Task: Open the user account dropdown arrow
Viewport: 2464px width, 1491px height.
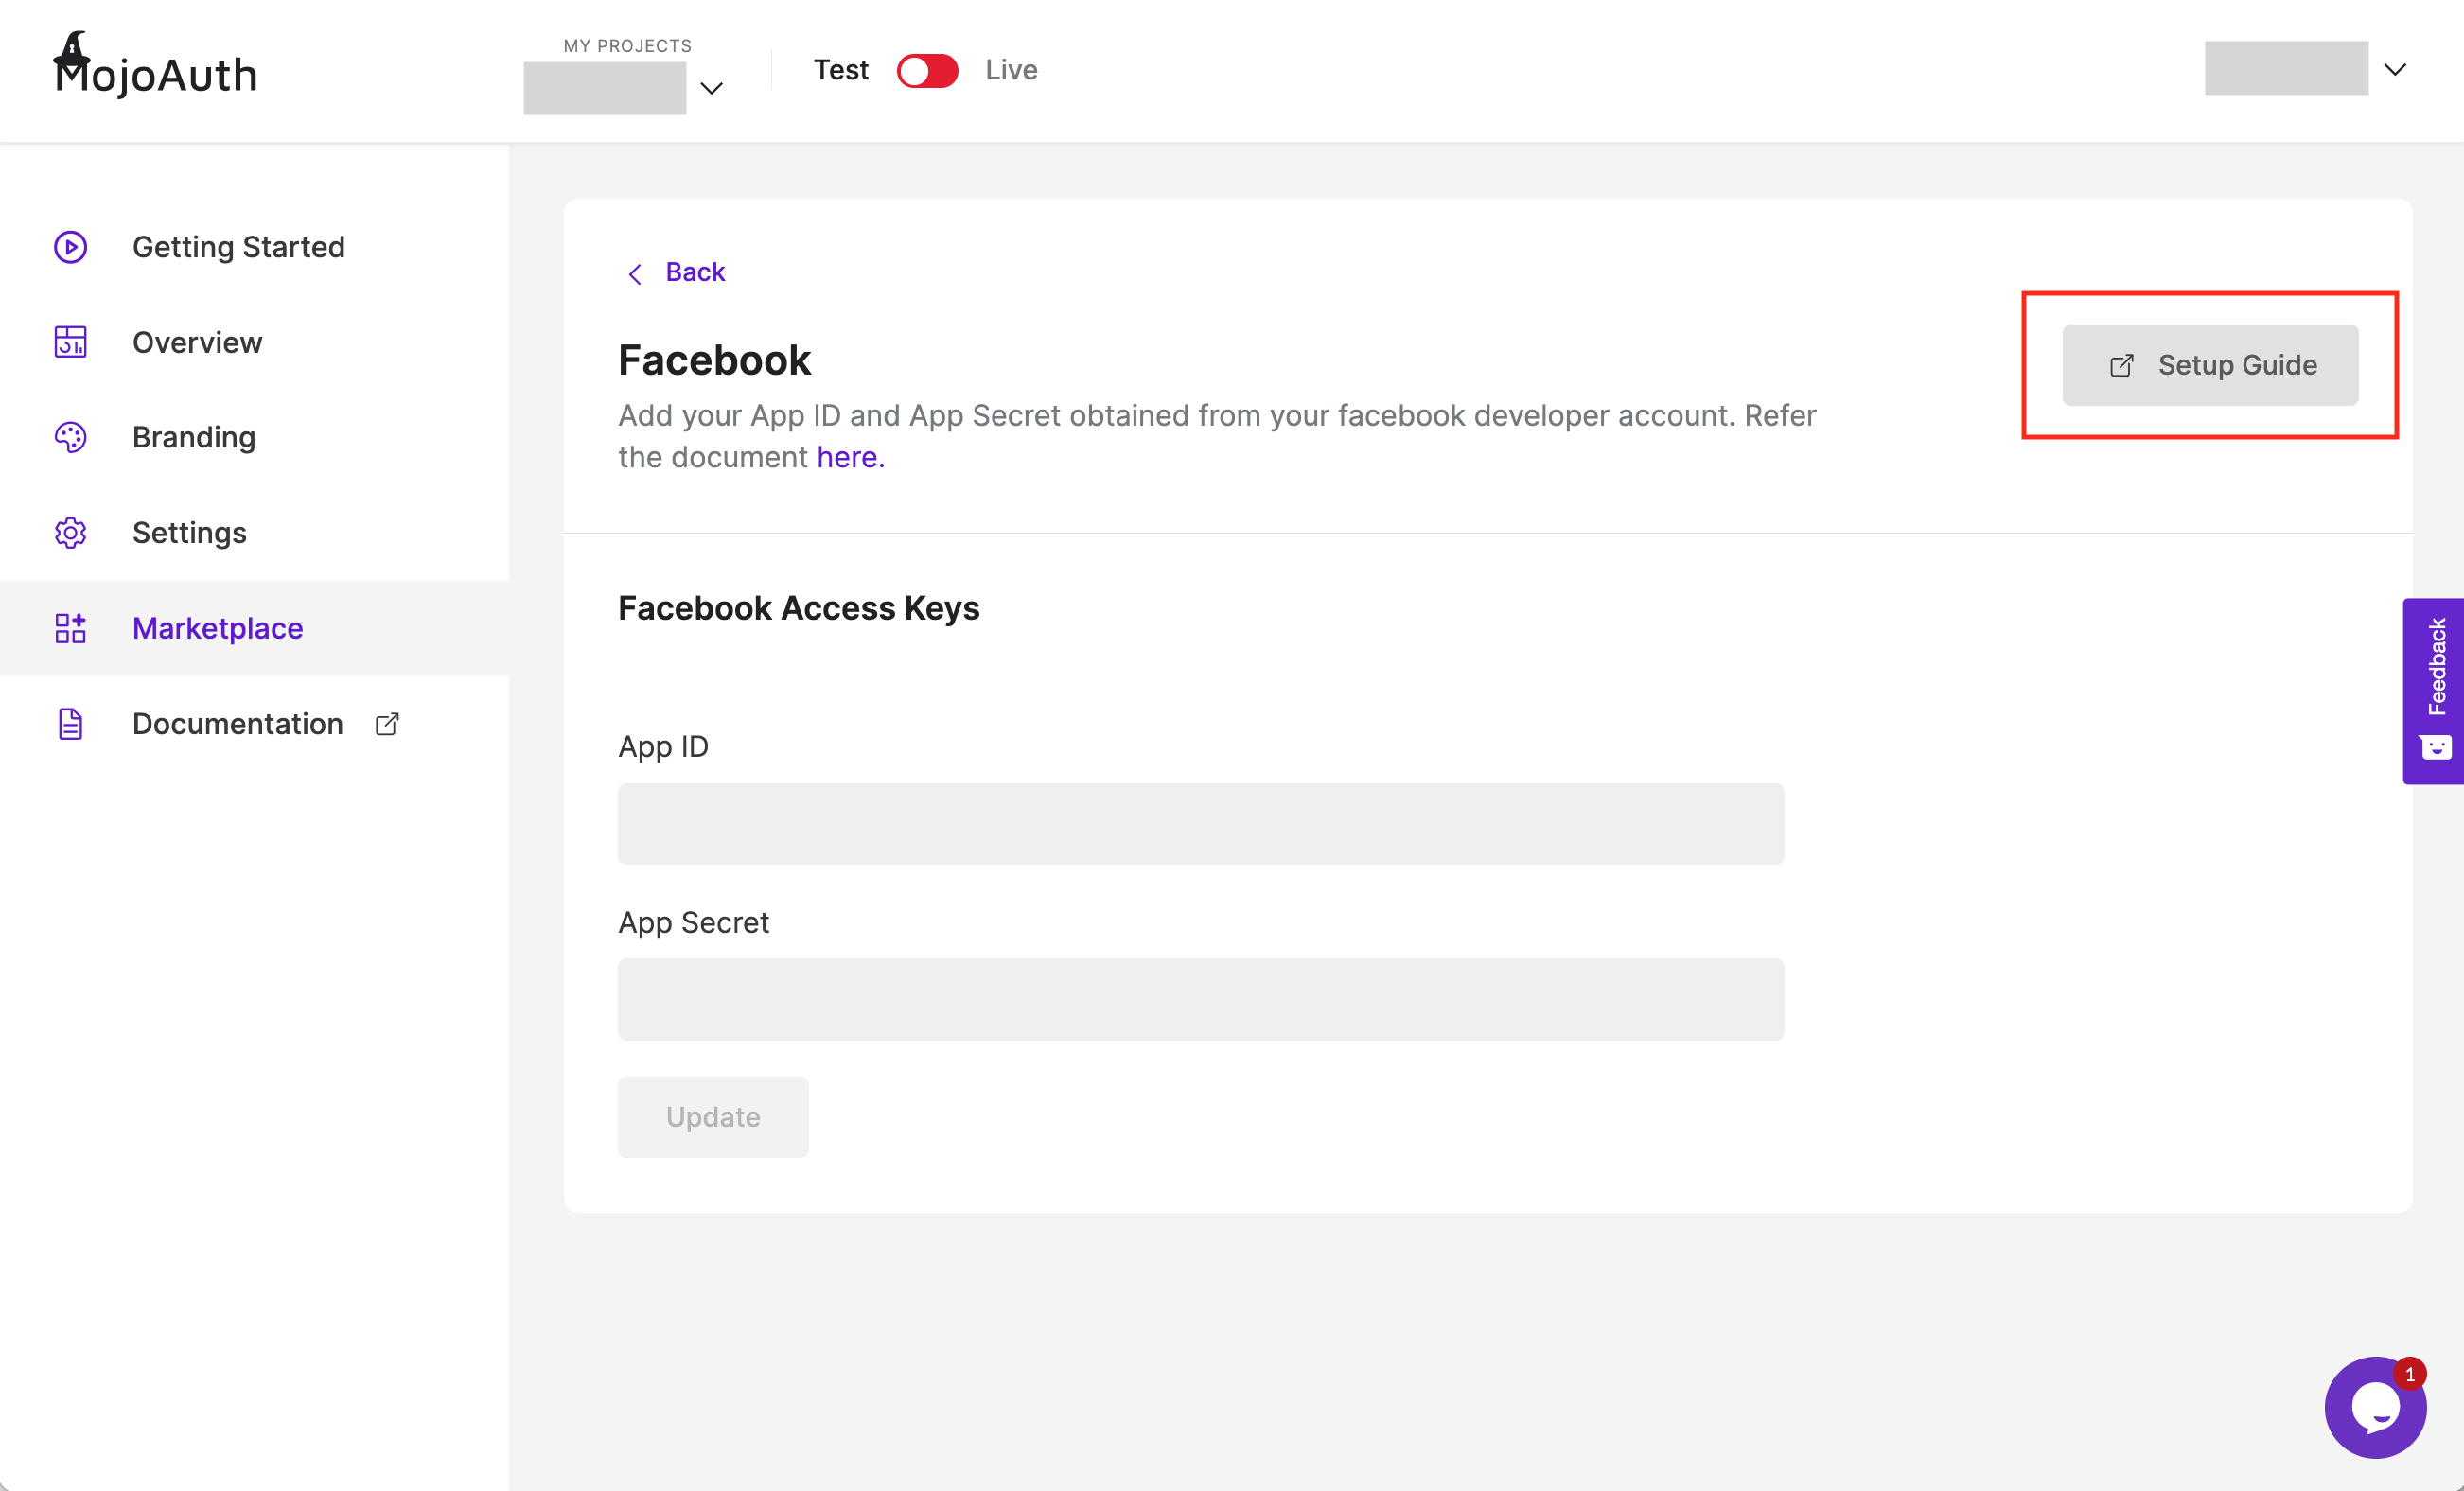Action: pyautogui.click(x=2395, y=70)
